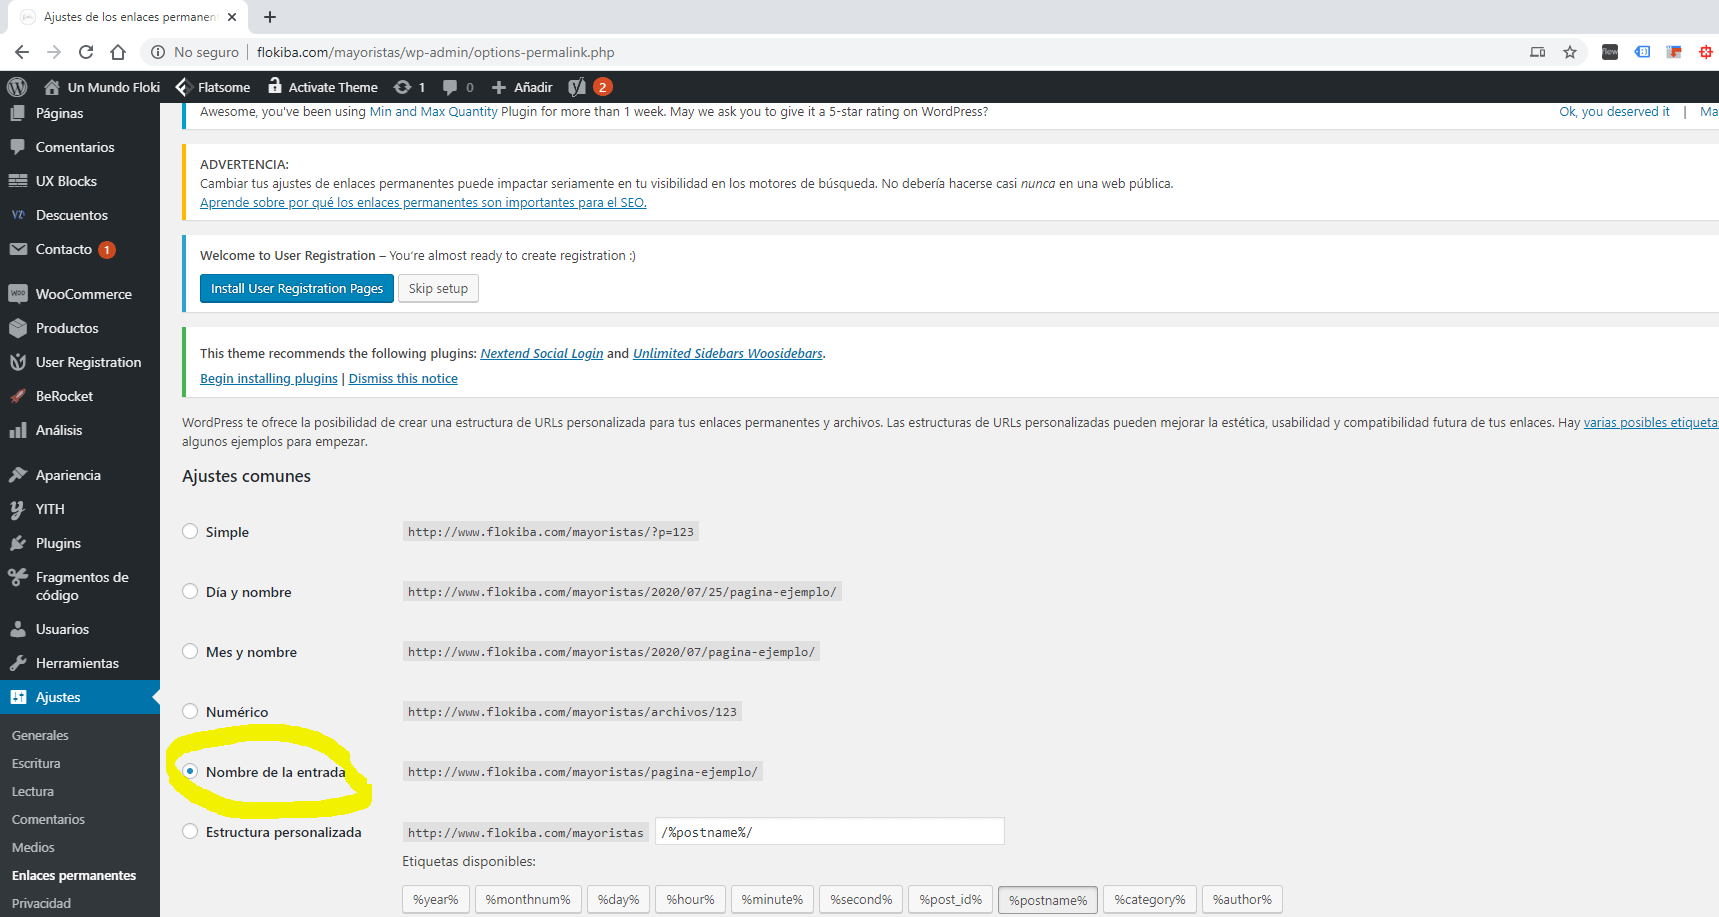Open comments bubble in admin bar
The image size is (1719, 917).
(x=450, y=87)
